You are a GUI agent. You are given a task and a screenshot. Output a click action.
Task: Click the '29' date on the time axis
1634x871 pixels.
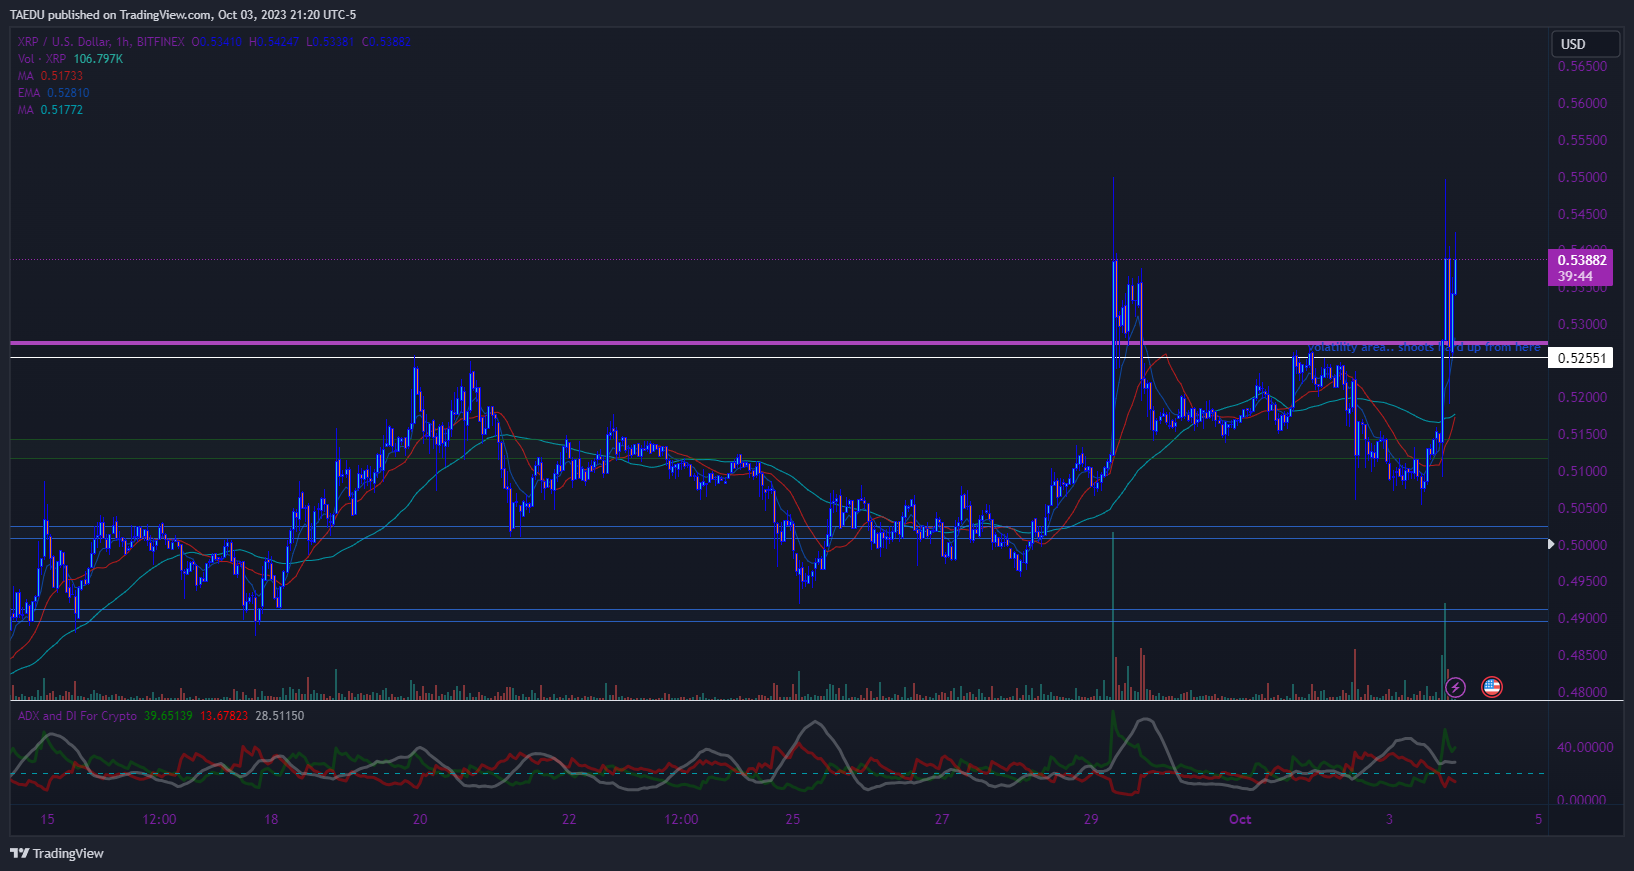tap(1091, 819)
